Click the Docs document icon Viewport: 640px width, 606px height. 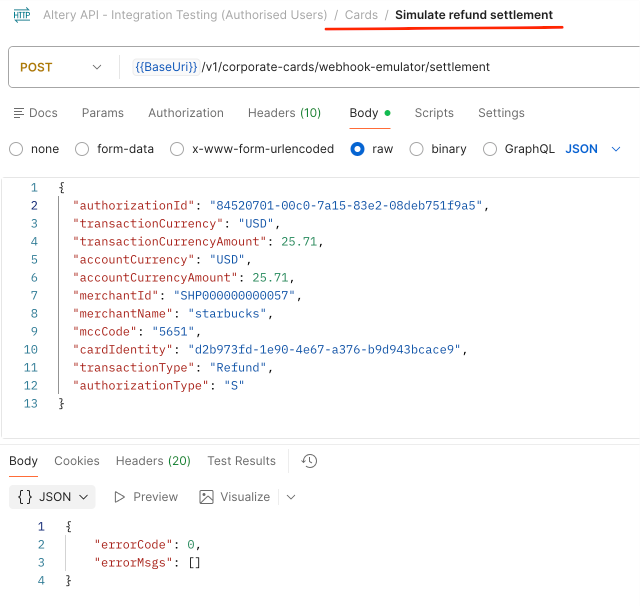tap(18, 113)
